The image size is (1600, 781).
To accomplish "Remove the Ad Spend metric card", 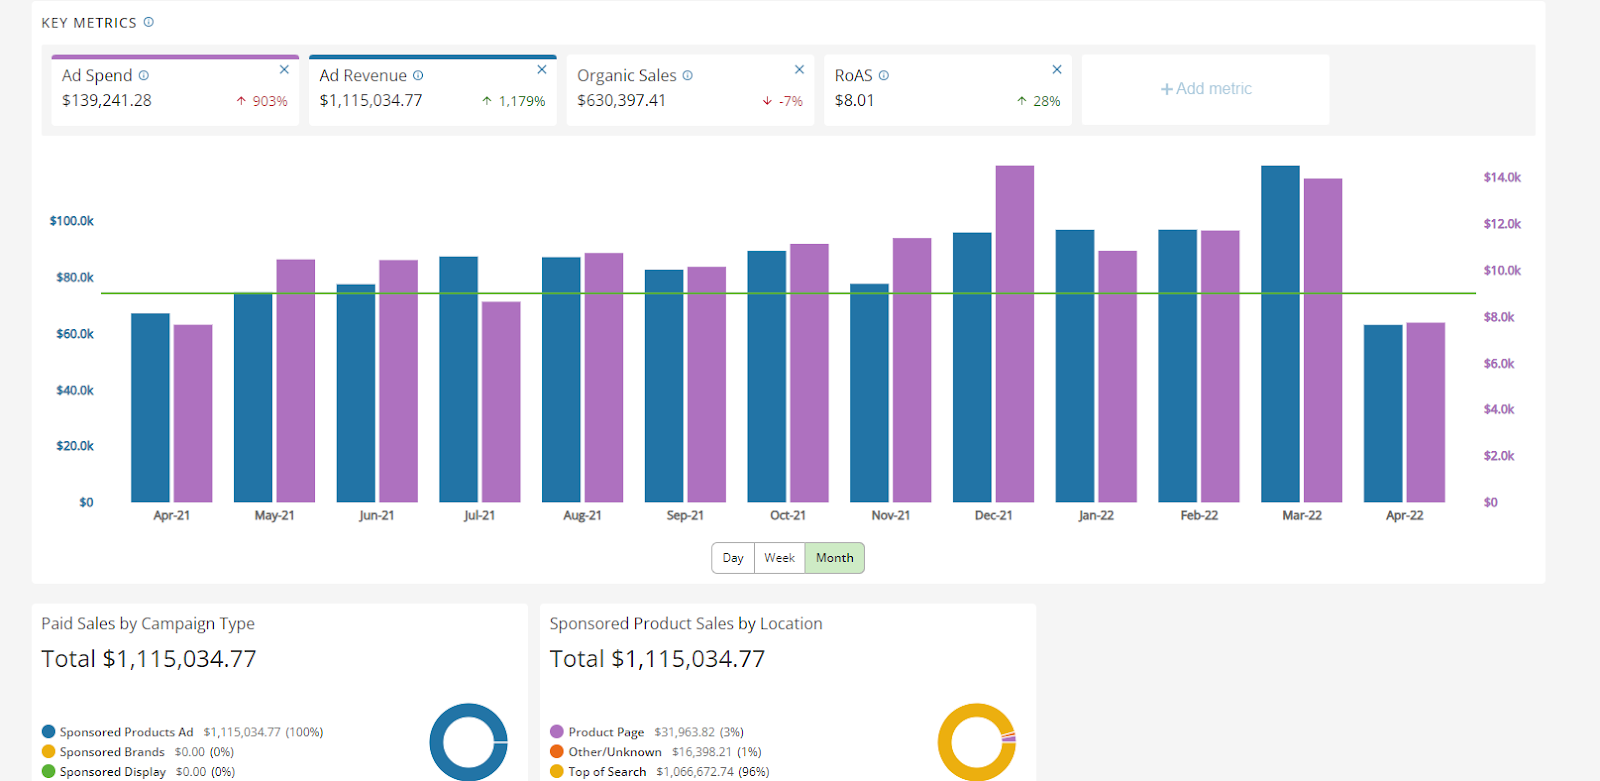I will tap(284, 69).
